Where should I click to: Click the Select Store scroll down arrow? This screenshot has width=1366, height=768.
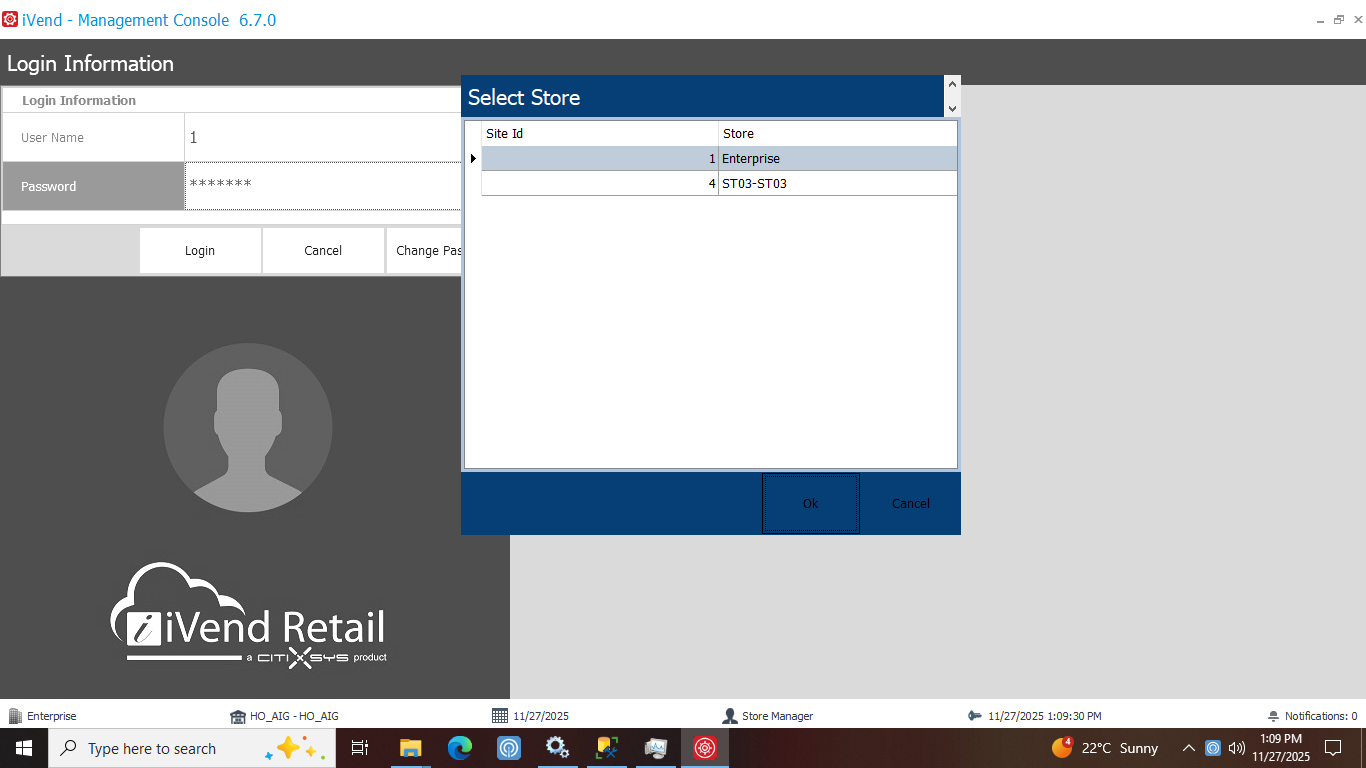click(x=952, y=108)
